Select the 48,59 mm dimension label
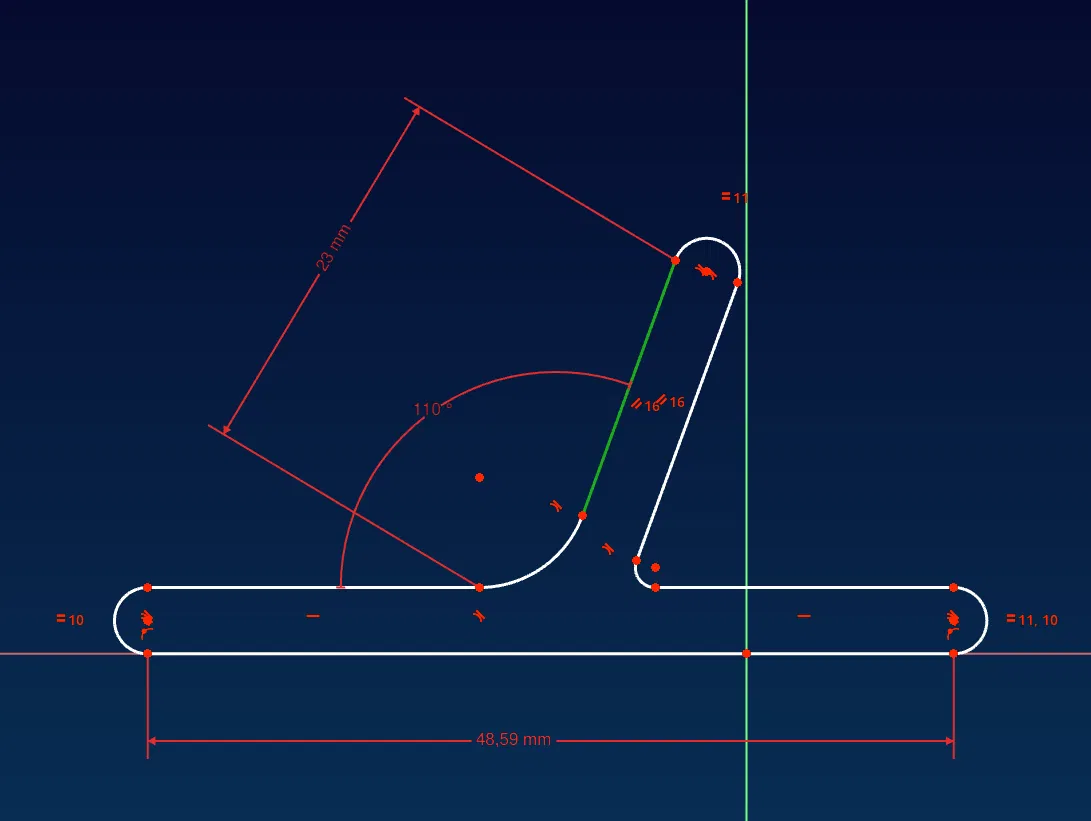The height and width of the screenshot is (821, 1091). coord(513,740)
